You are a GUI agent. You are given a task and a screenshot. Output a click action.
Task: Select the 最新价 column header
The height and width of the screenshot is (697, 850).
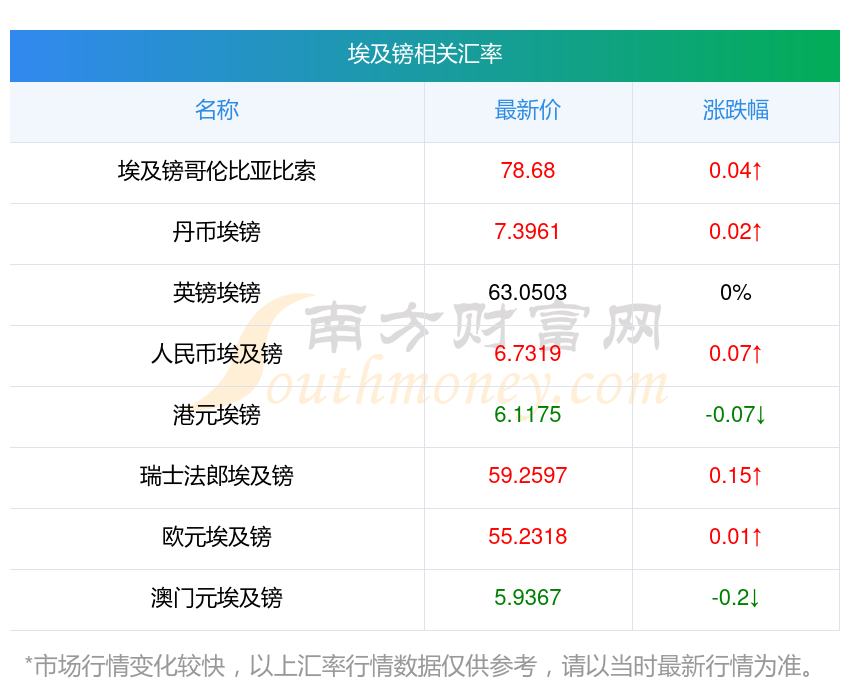527,110
